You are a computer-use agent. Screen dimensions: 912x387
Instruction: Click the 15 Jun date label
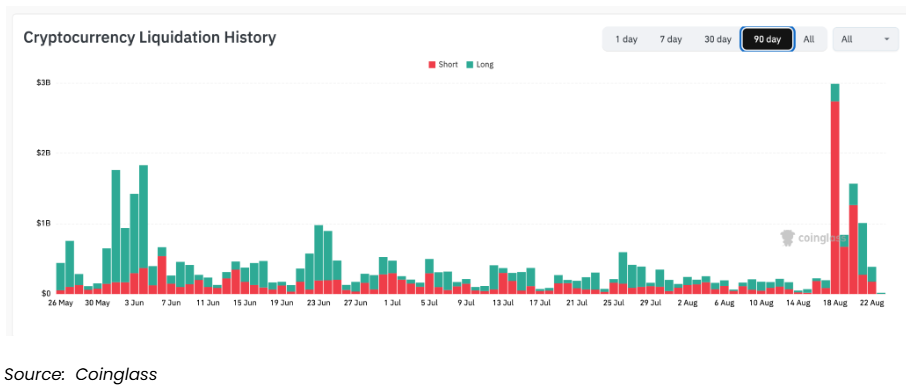[245, 303]
